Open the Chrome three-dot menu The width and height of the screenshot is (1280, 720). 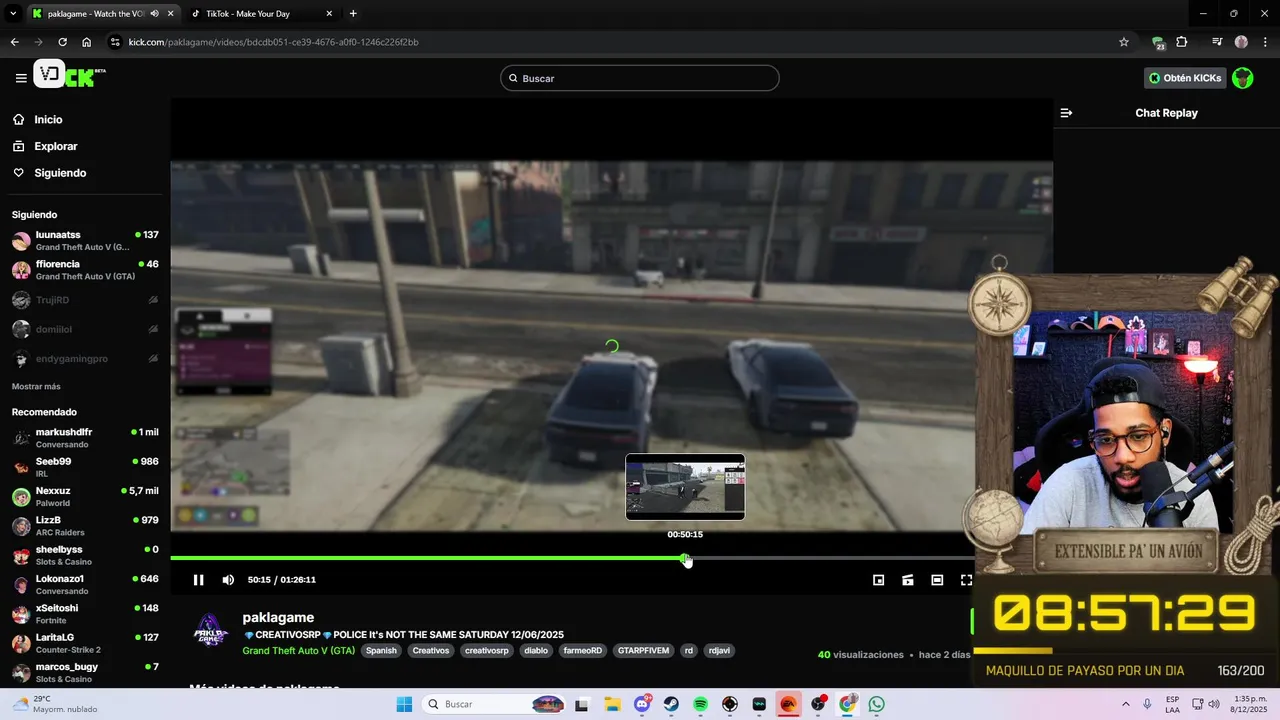(x=1263, y=42)
